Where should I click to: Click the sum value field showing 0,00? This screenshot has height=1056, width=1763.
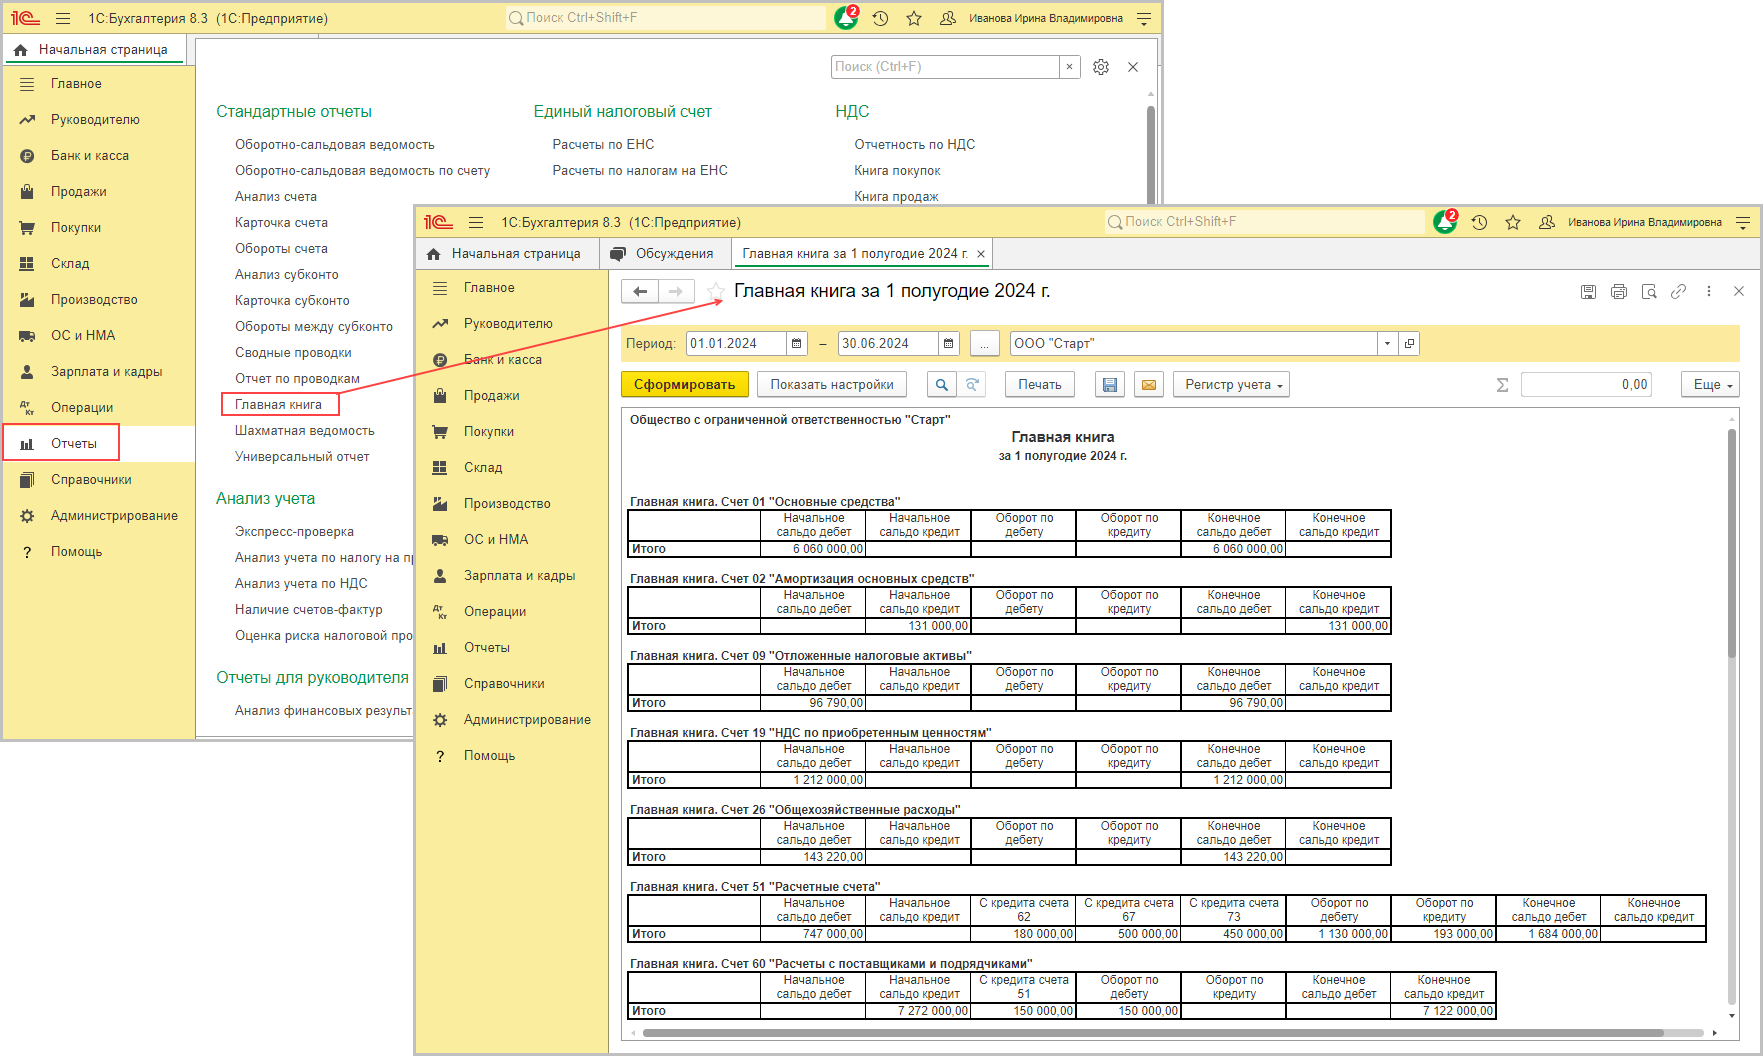pyautogui.click(x=1586, y=385)
